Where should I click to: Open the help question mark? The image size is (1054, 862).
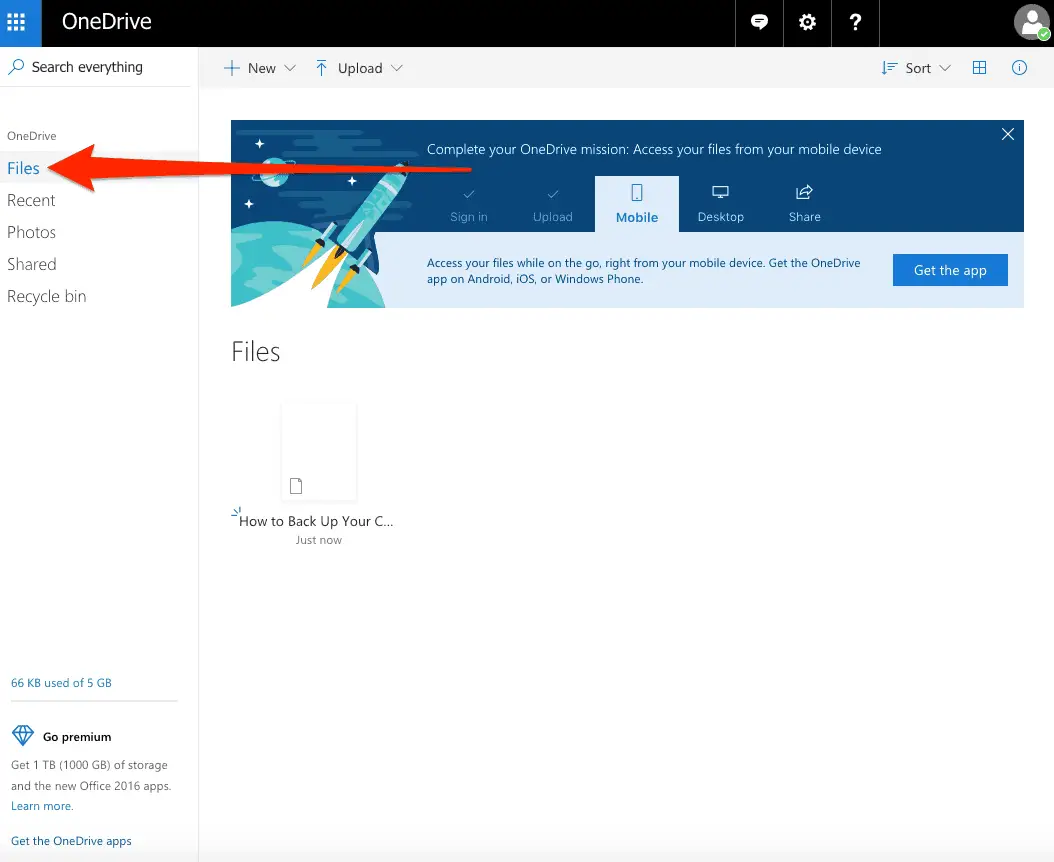tap(855, 22)
